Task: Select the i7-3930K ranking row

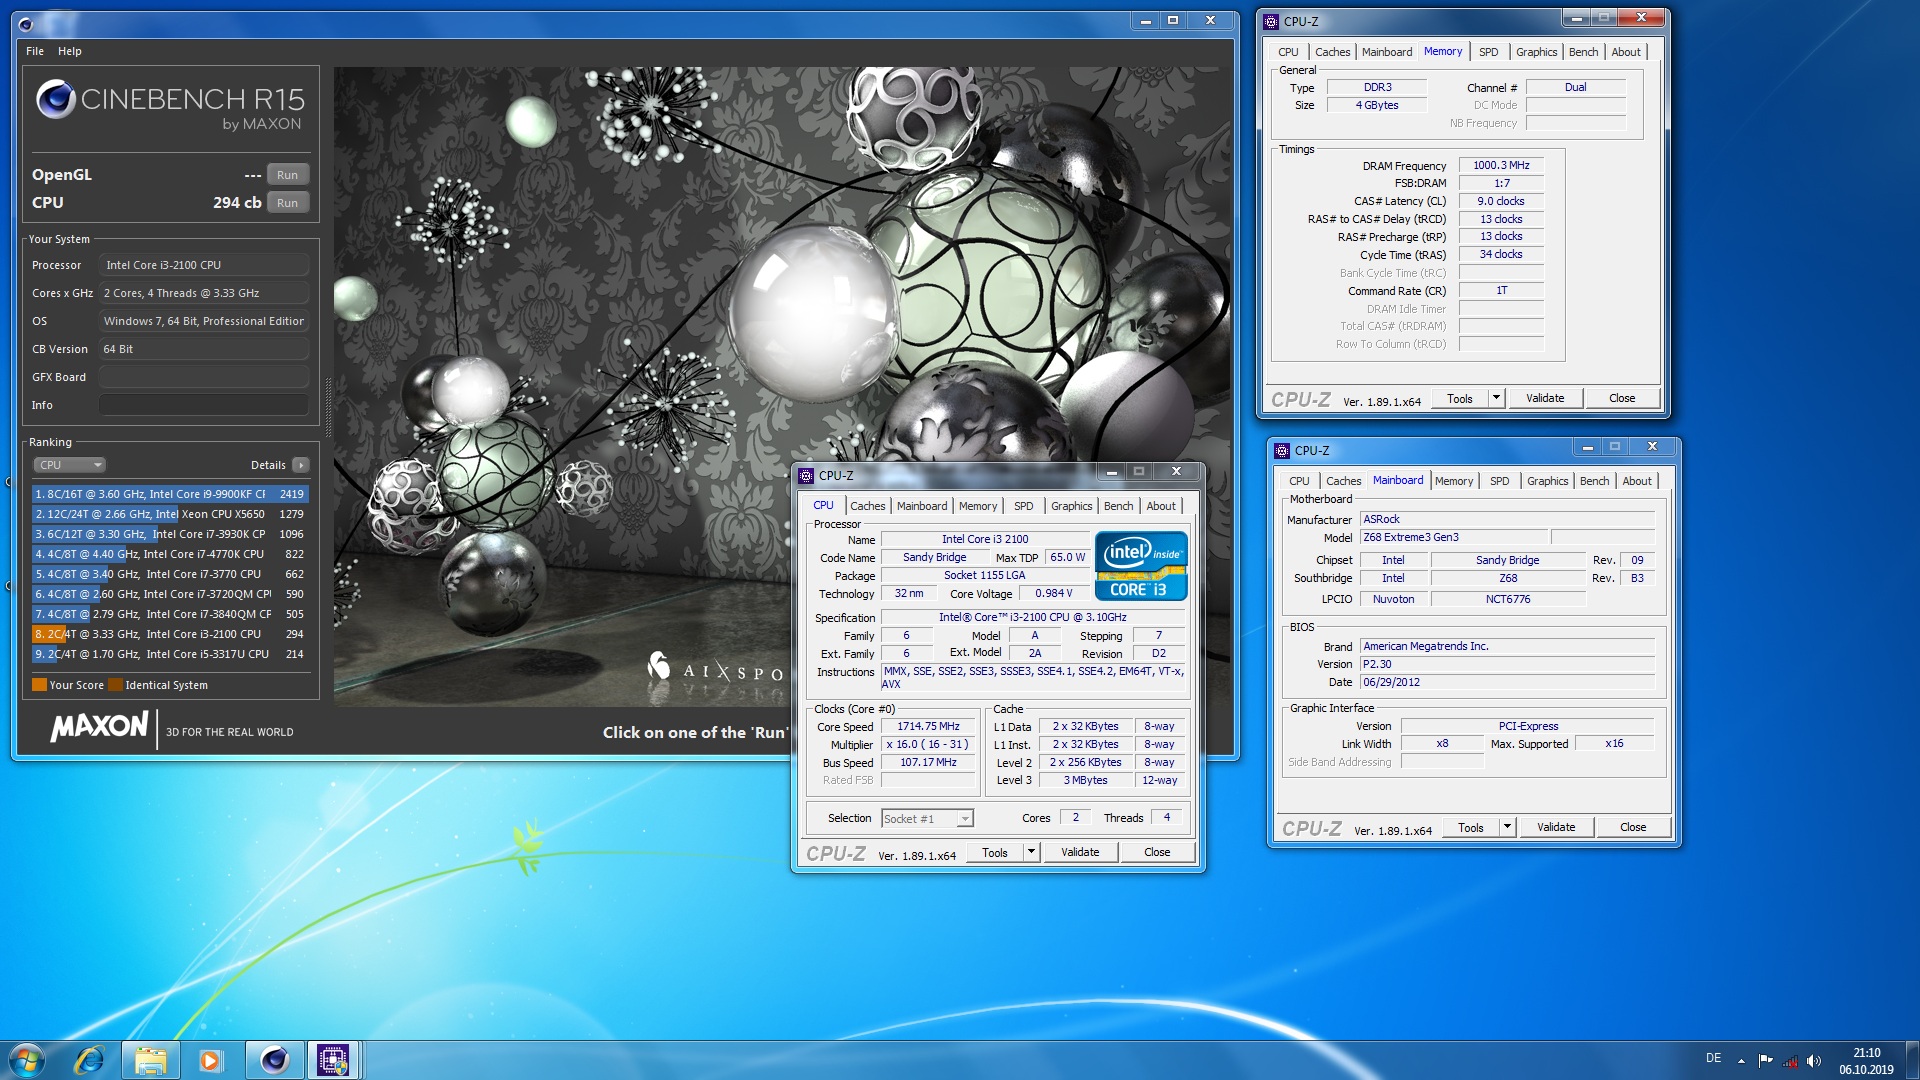Action: pyautogui.click(x=170, y=534)
